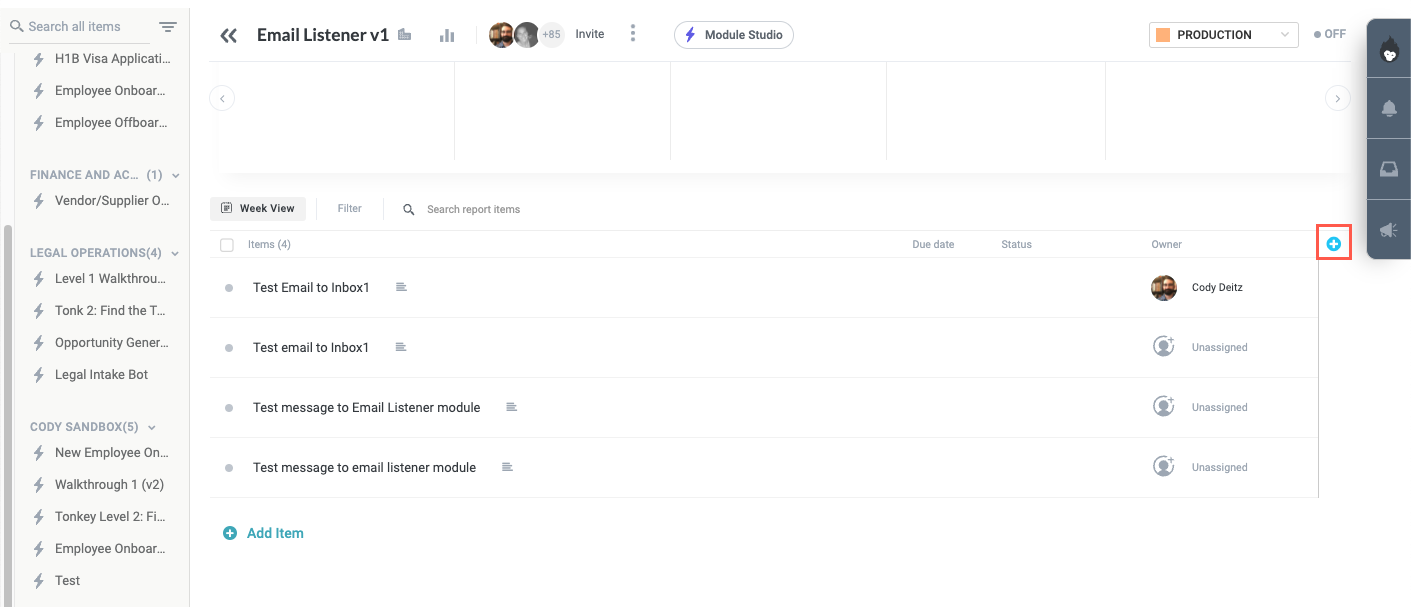Screen dimensions: 1411x607
Task: Click the announcements megaphone icon
Action: click(1388, 228)
